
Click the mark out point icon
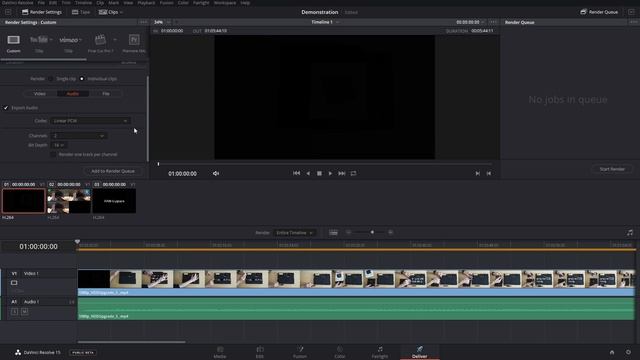point(489,173)
